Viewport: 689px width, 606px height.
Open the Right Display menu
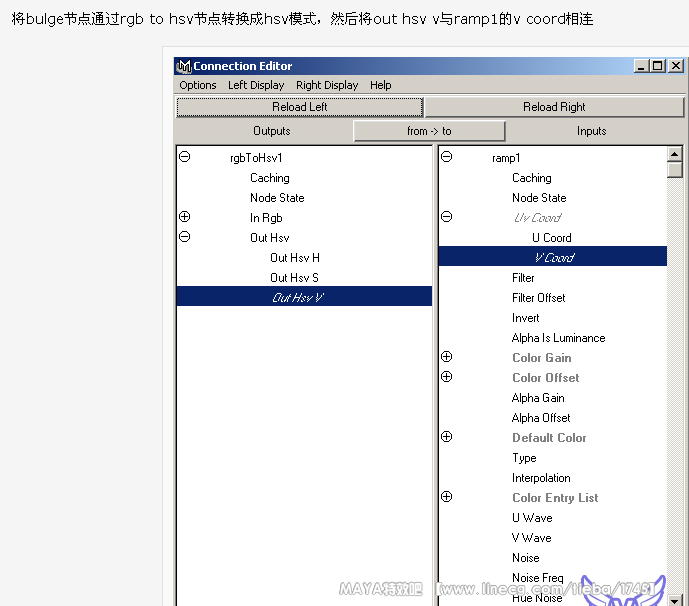[327, 85]
